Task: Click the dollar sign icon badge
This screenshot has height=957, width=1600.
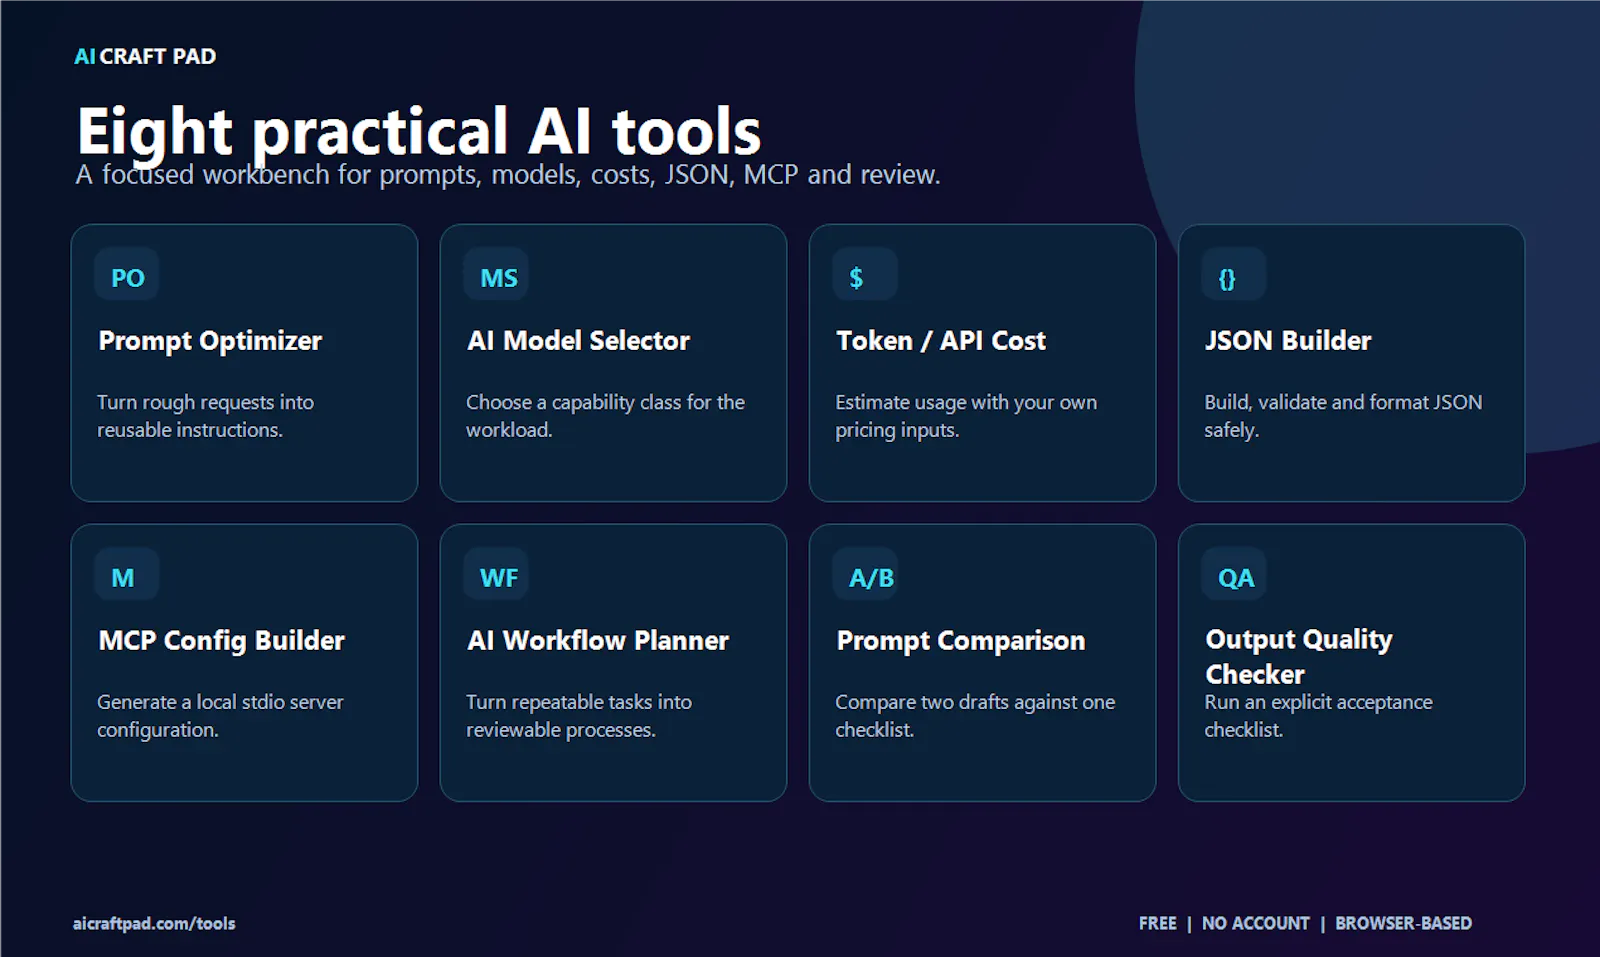Action: [x=865, y=276]
